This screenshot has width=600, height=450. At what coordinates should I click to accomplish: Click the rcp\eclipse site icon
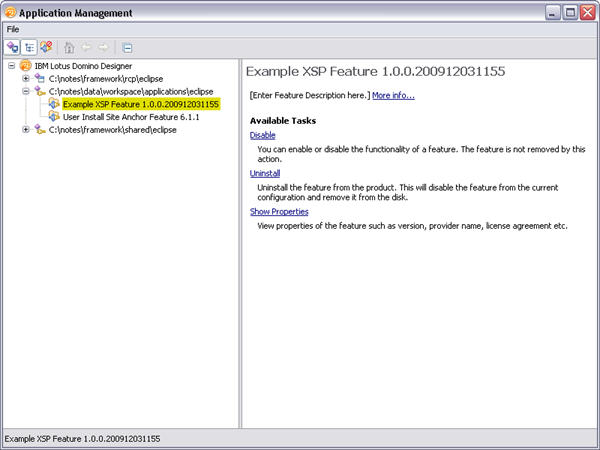coord(40,78)
